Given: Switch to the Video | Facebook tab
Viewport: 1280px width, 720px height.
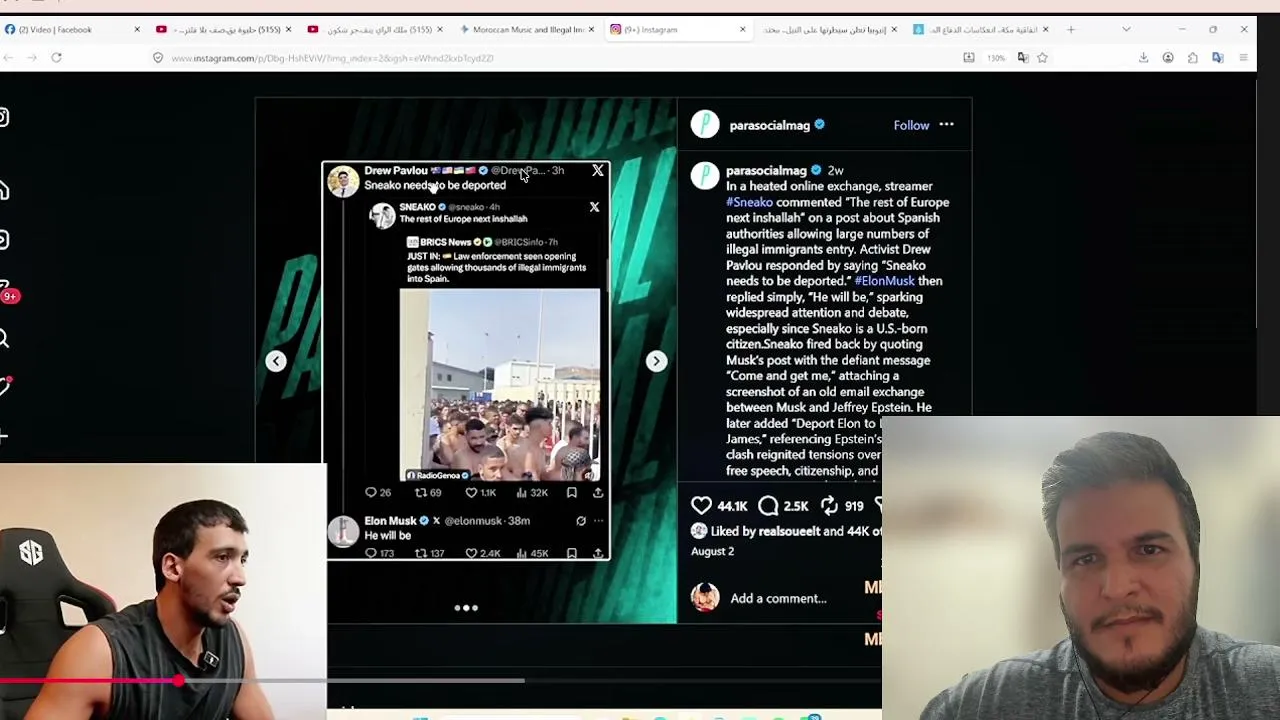Looking at the screenshot, I should 73,30.
